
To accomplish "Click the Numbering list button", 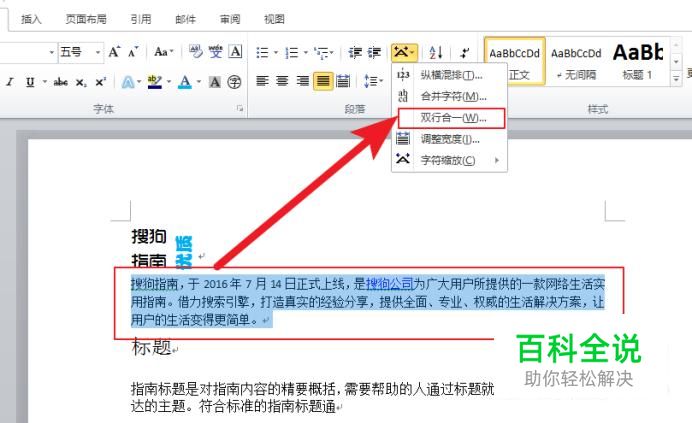I will pos(292,53).
